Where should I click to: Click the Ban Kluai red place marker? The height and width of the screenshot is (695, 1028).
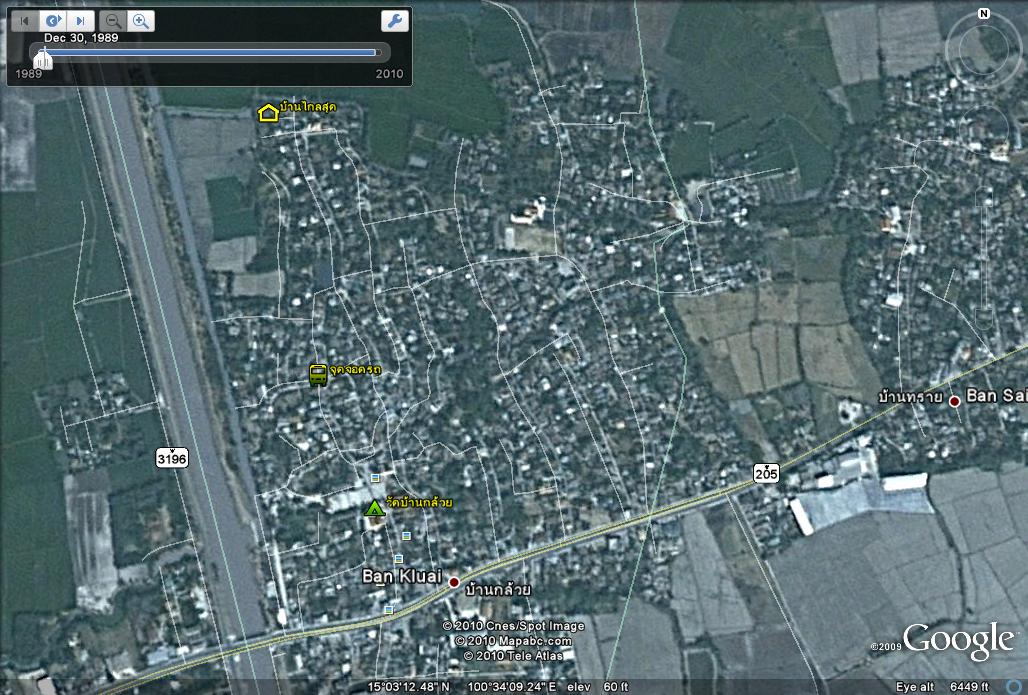[453, 582]
